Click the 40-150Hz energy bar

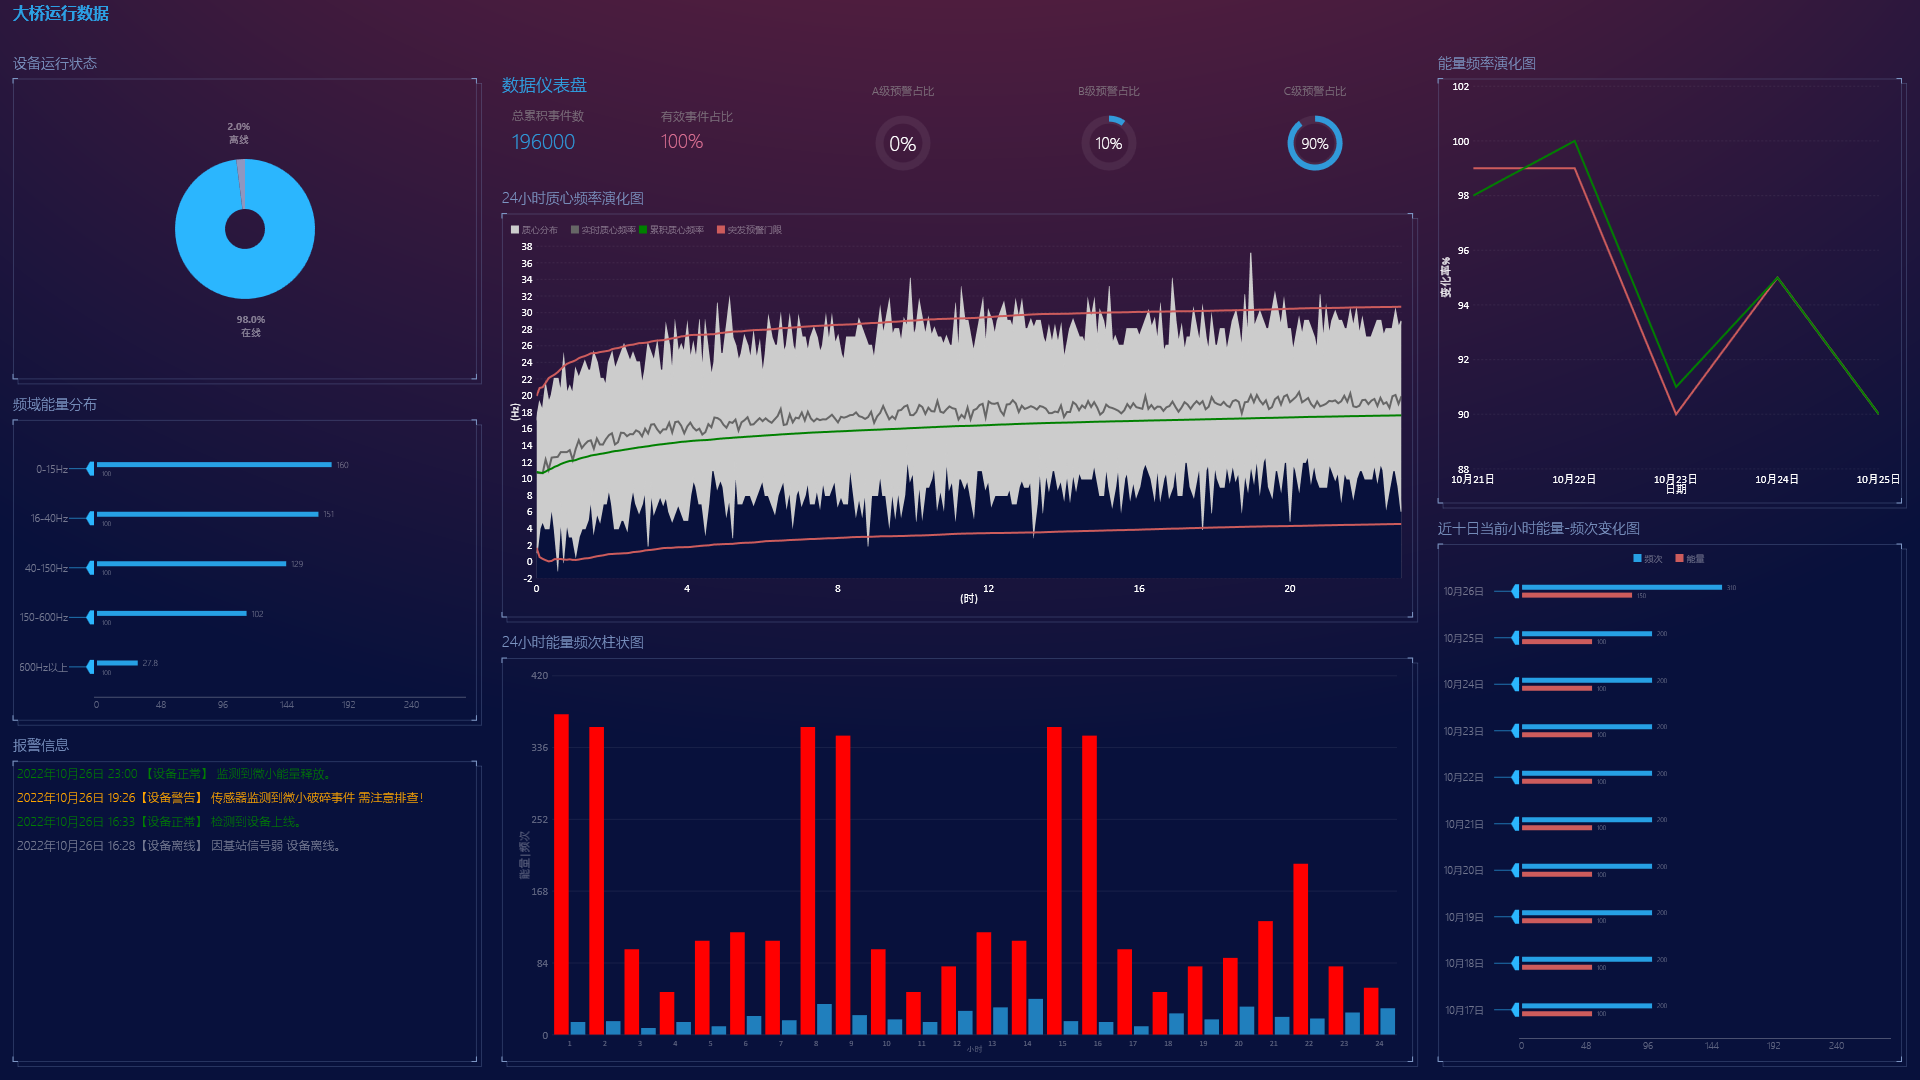[190, 564]
